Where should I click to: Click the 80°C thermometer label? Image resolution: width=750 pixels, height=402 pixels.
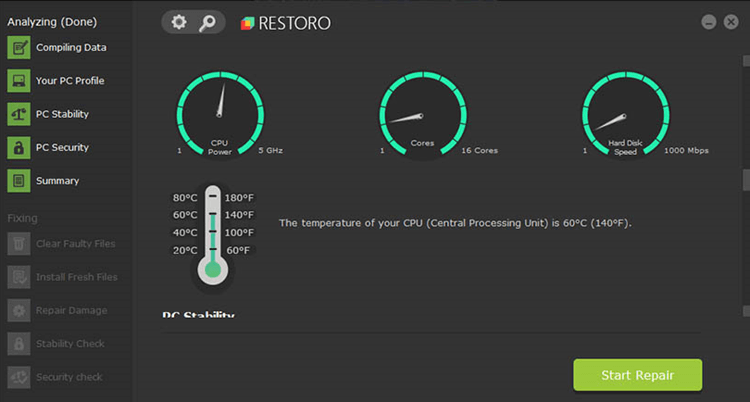tap(185, 198)
